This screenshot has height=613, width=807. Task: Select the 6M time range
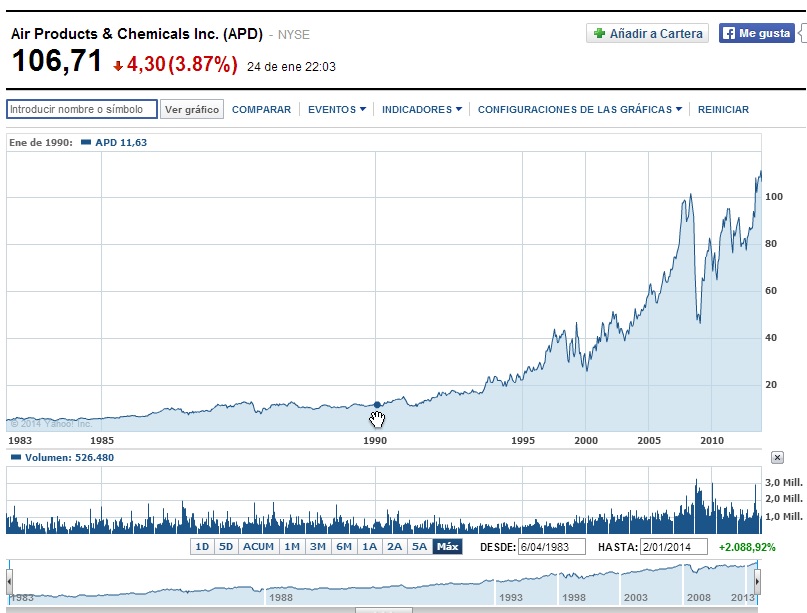(344, 547)
